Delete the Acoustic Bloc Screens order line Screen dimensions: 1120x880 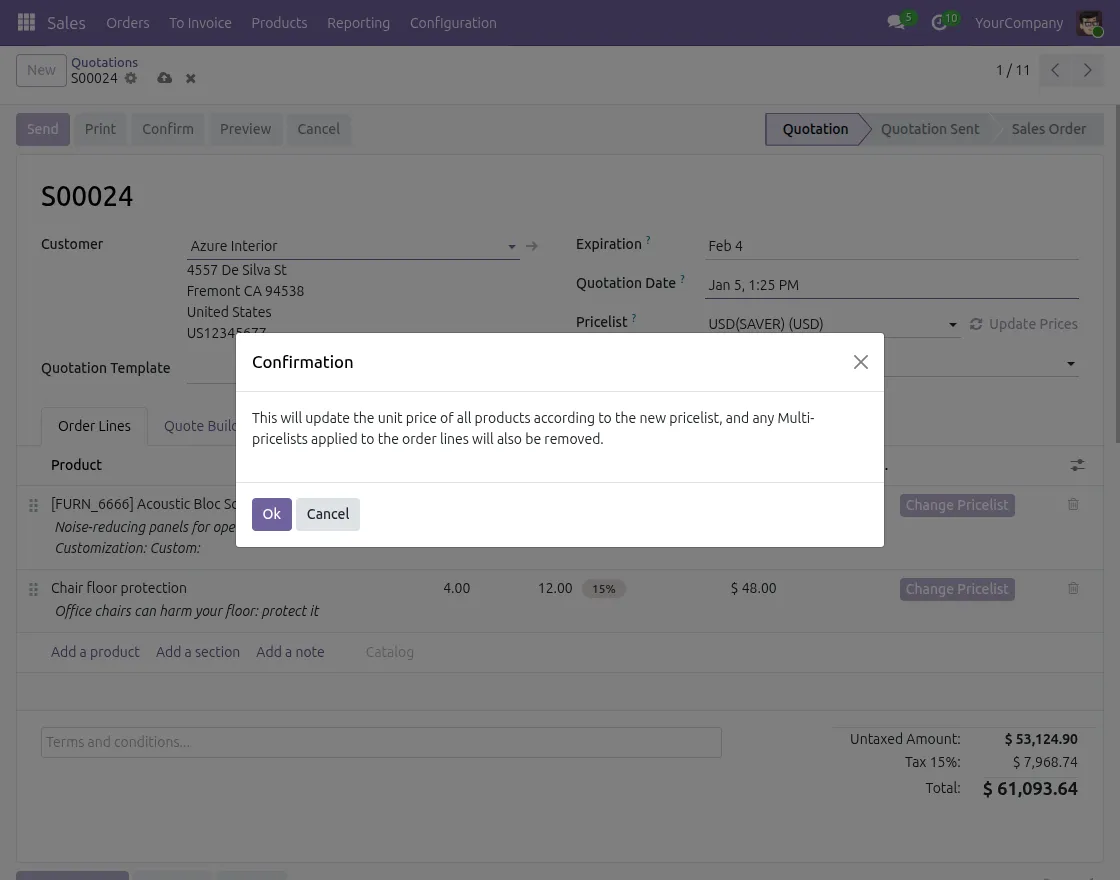1073,504
